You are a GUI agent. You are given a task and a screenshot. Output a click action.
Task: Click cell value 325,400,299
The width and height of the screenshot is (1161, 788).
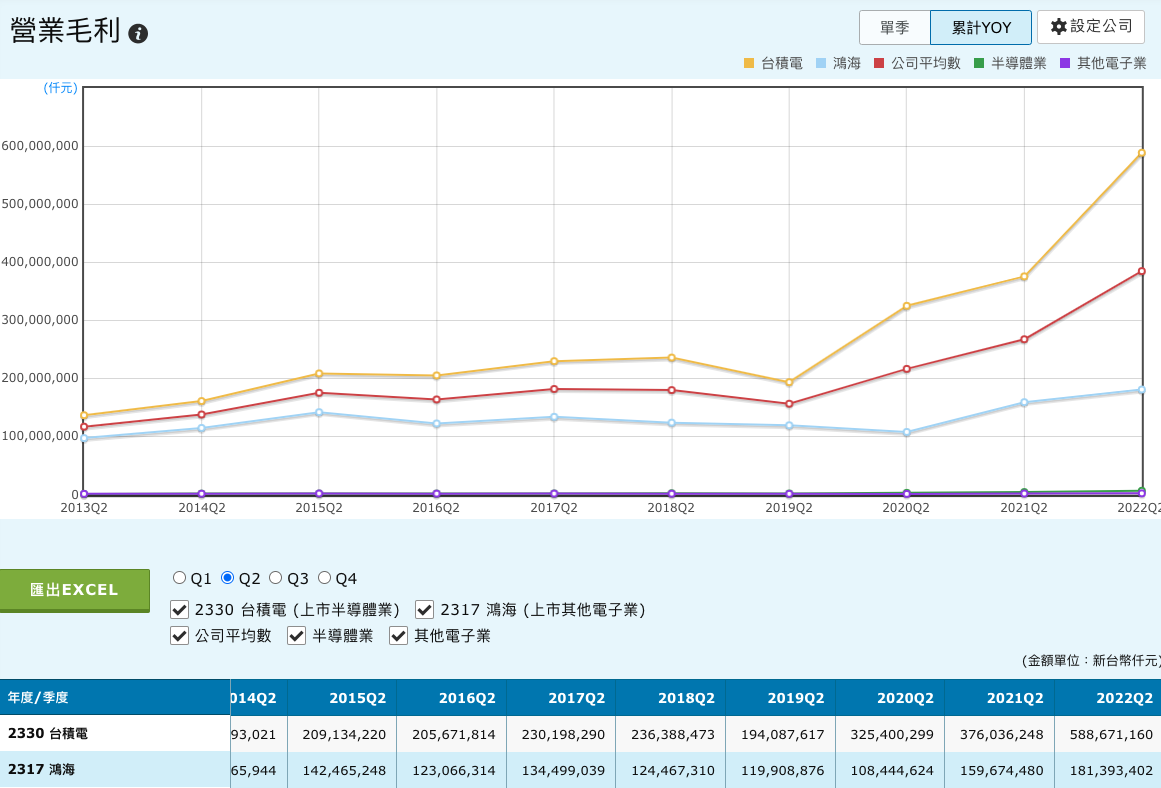[x=892, y=735]
